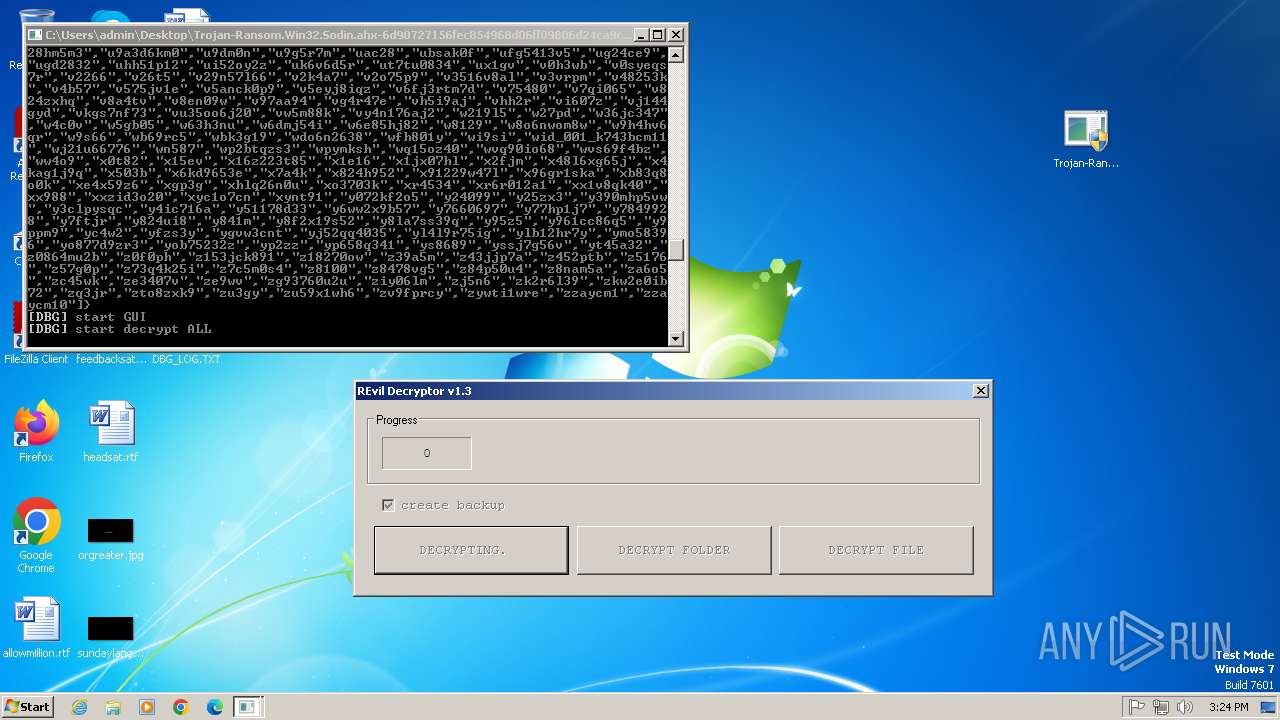The width and height of the screenshot is (1280, 720).
Task: Click the console window scroll up arrow
Action: tap(676, 53)
